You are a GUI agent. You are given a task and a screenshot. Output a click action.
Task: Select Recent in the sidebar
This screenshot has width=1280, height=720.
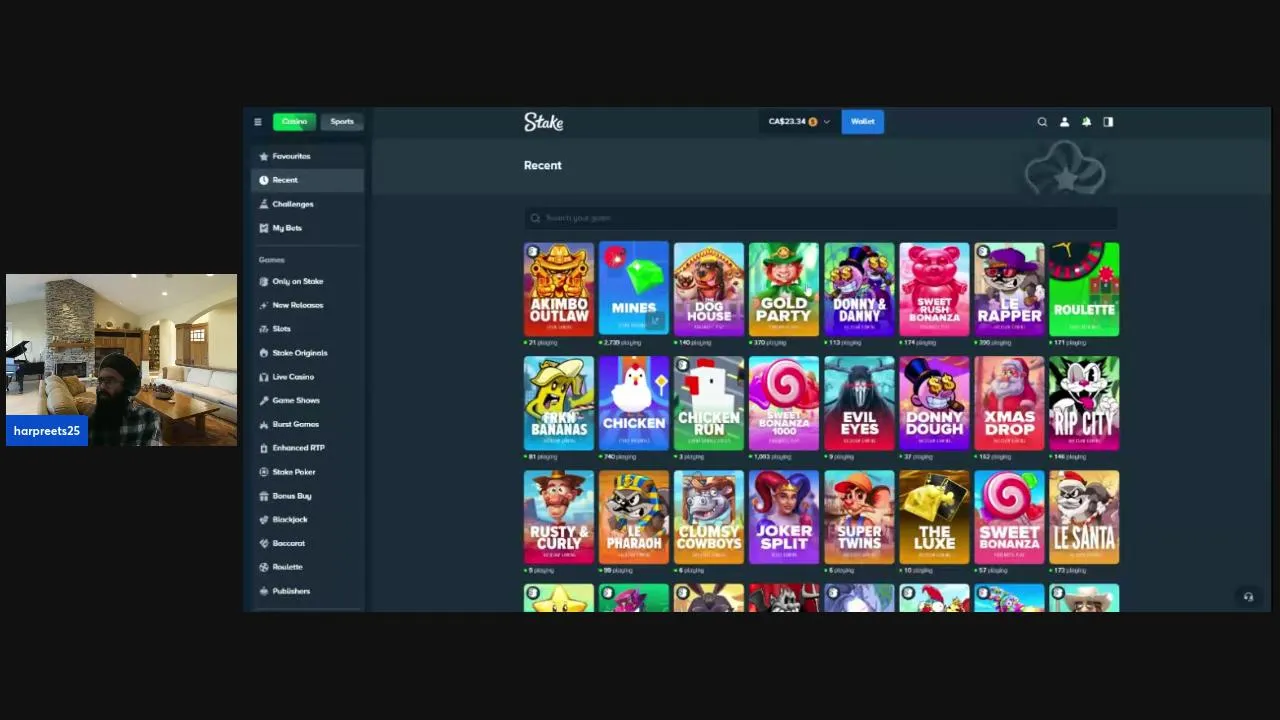coord(307,180)
